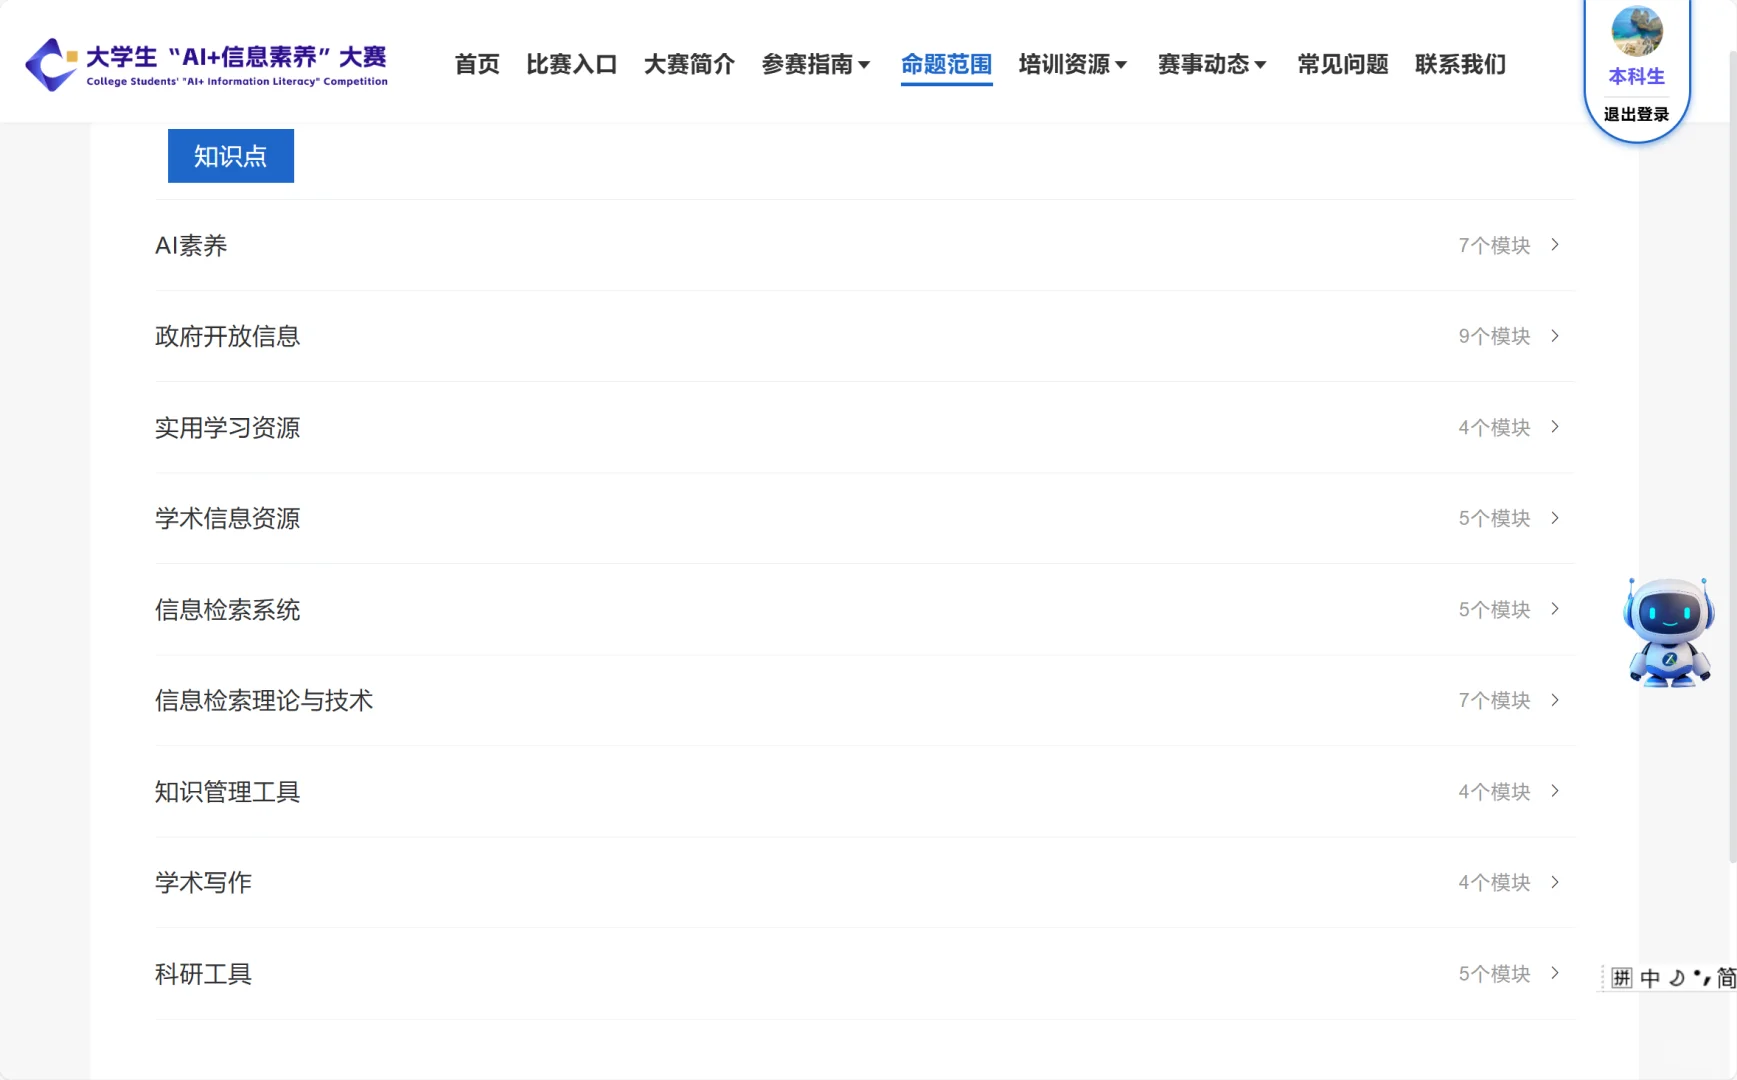Click the arrow icon beside 科研工具
1737x1080 pixels.
tap(1553, 972)
